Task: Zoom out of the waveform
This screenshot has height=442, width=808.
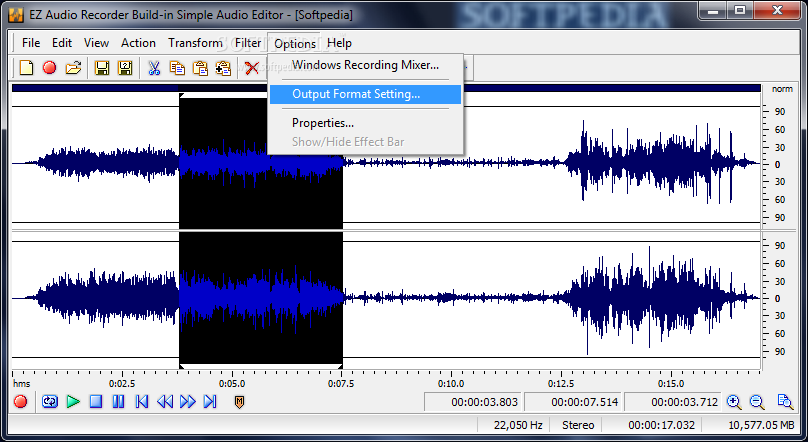Action: [x=756, y=402]
